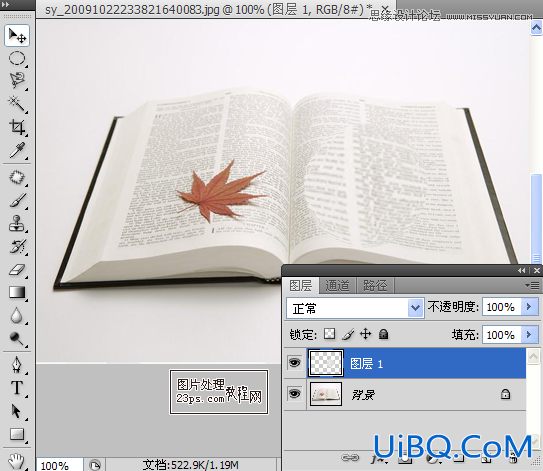The width and height of the screenshot is (543, 471).
Task: Open the fill slider arrow
Action: [x=529, y=335]
